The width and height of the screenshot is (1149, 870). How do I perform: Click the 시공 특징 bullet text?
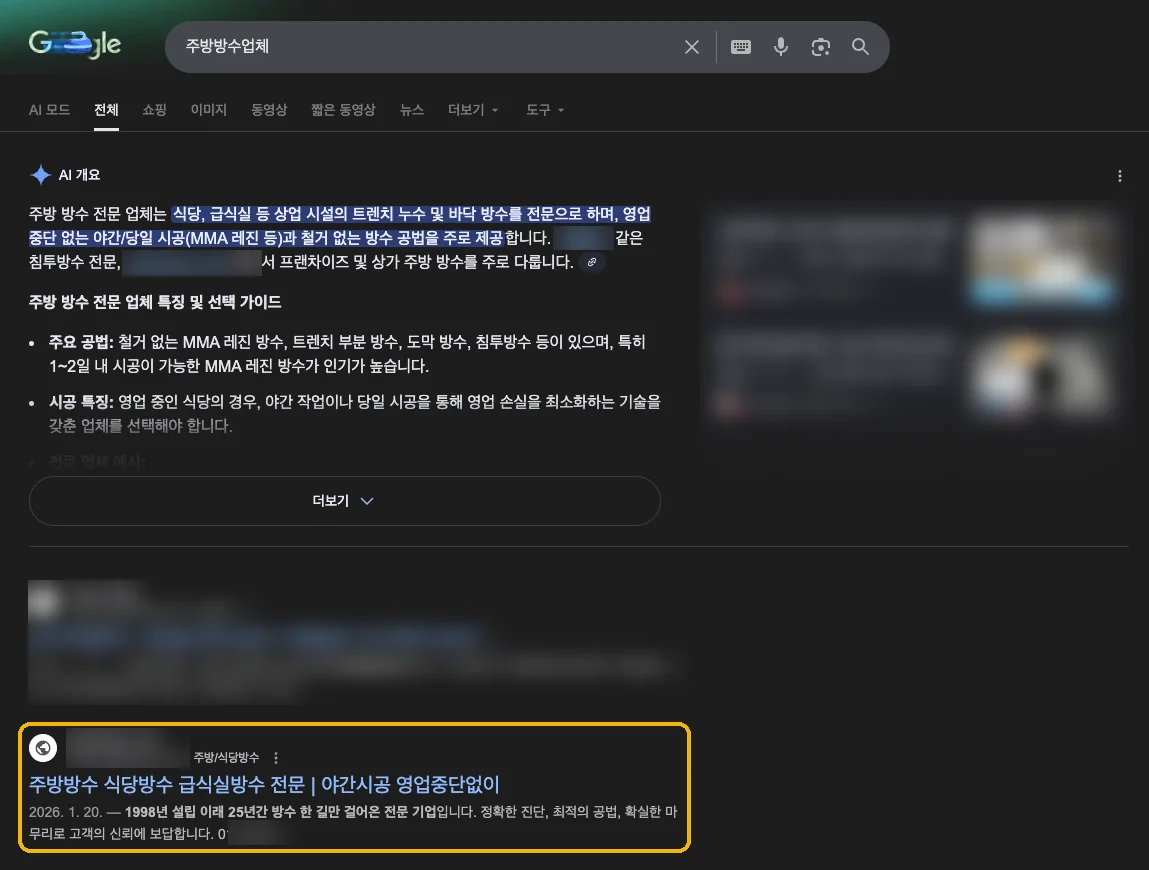[x=355, y=413]
